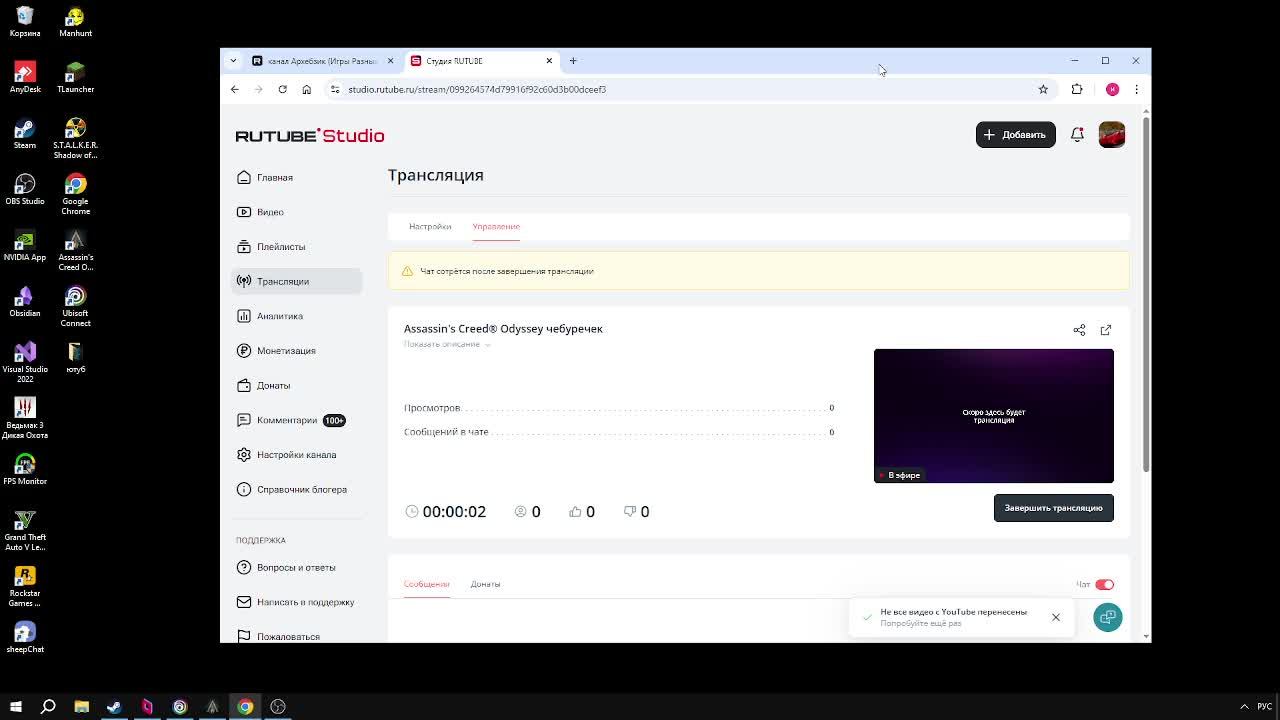Open File Explorer from taskbar
The width and height of the screenshot is (1280, 720).
pyautogui.click(x=81, y=707)
